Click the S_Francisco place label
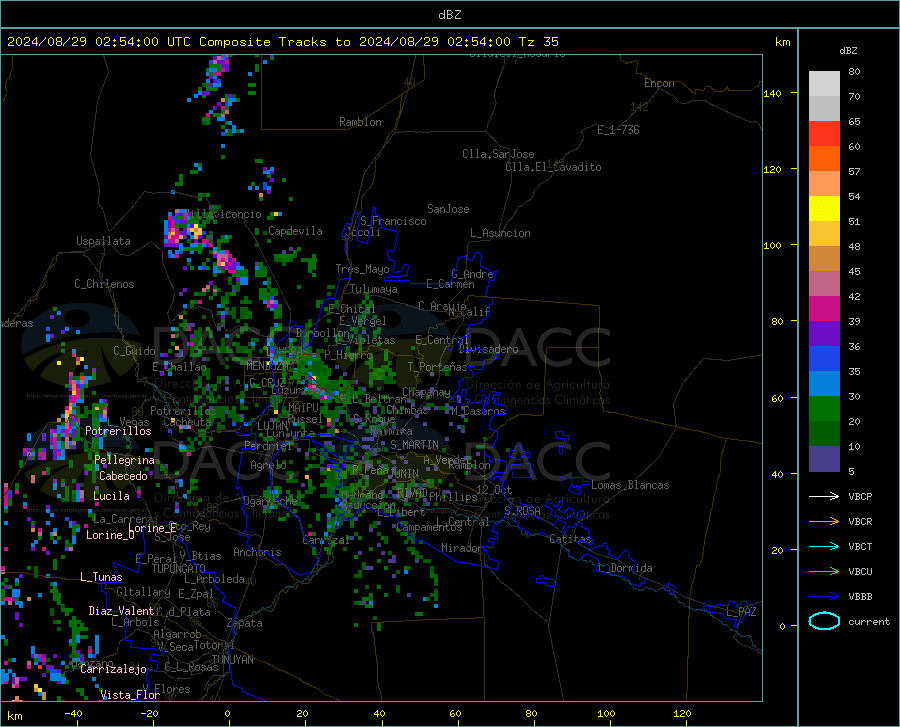900x727 pixels. pyautogui.click(x=393, y=221)
